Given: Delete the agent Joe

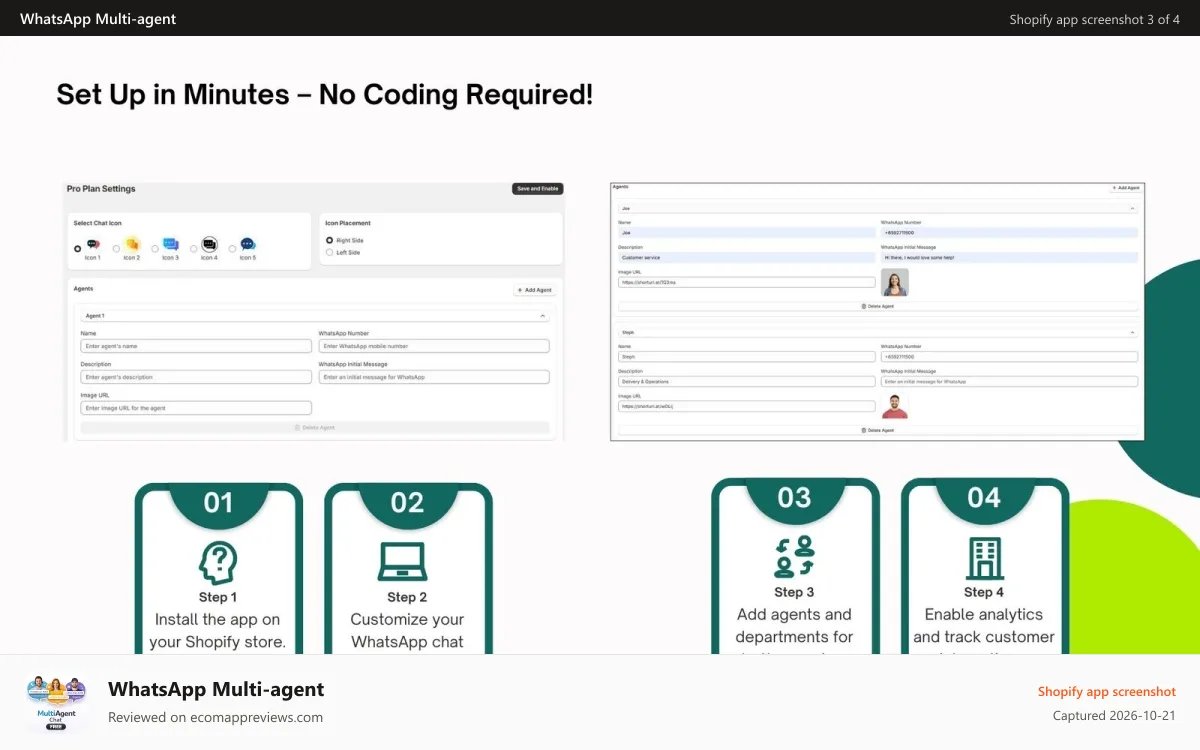Looking at the screenshot, I should coord(878,306).
